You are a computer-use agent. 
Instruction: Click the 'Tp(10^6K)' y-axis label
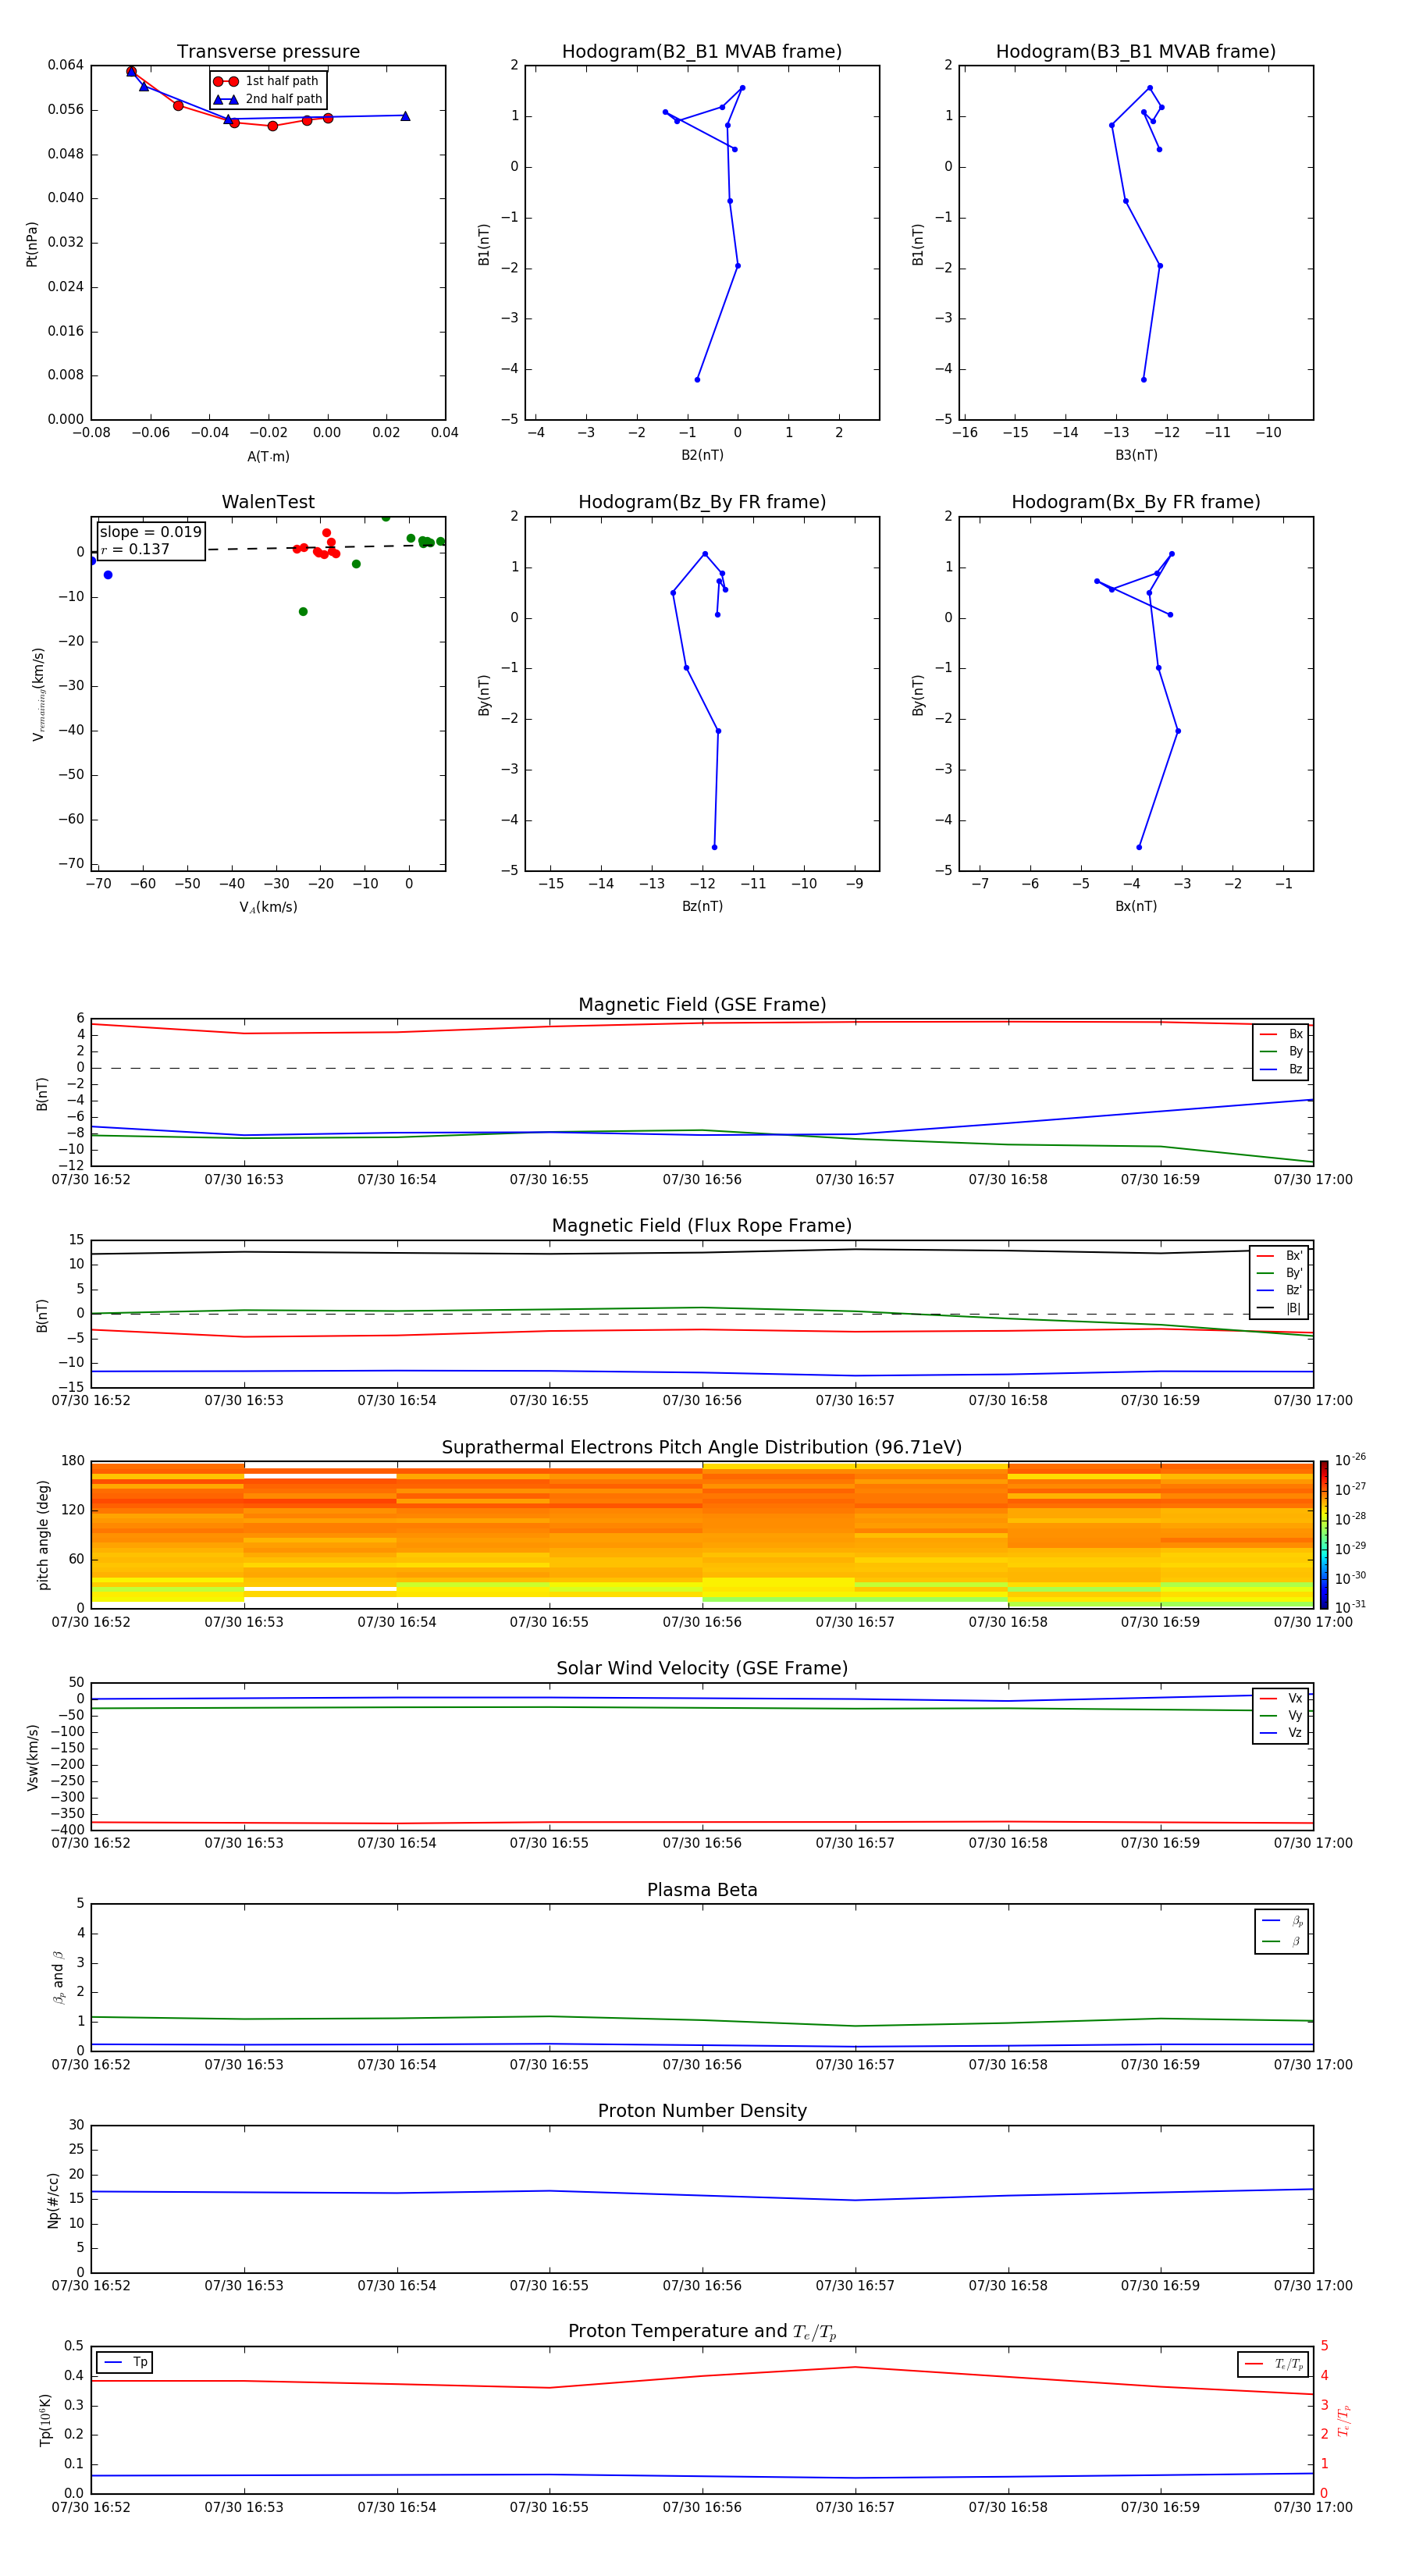pyautogui.click(x=45, y=2420)
